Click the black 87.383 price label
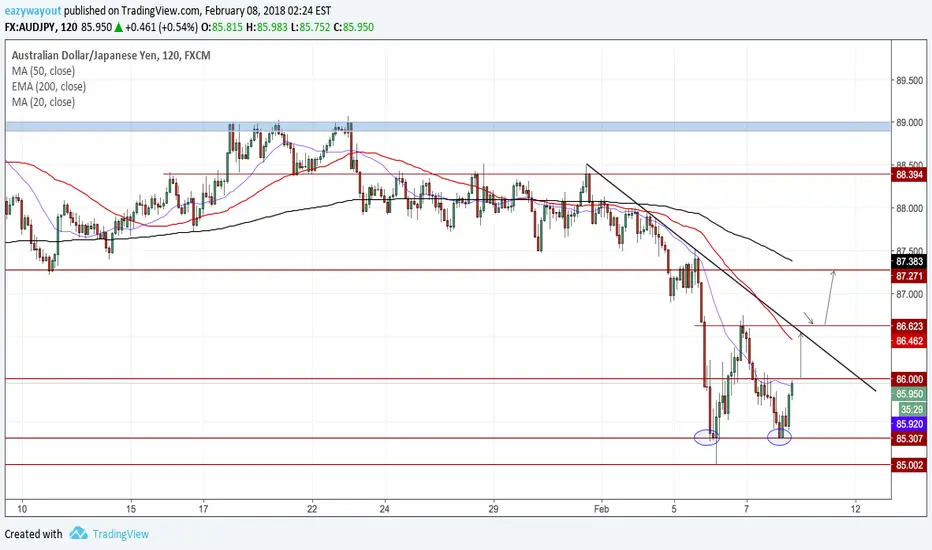This screenshot has height=550, width=932. [909, 262]
